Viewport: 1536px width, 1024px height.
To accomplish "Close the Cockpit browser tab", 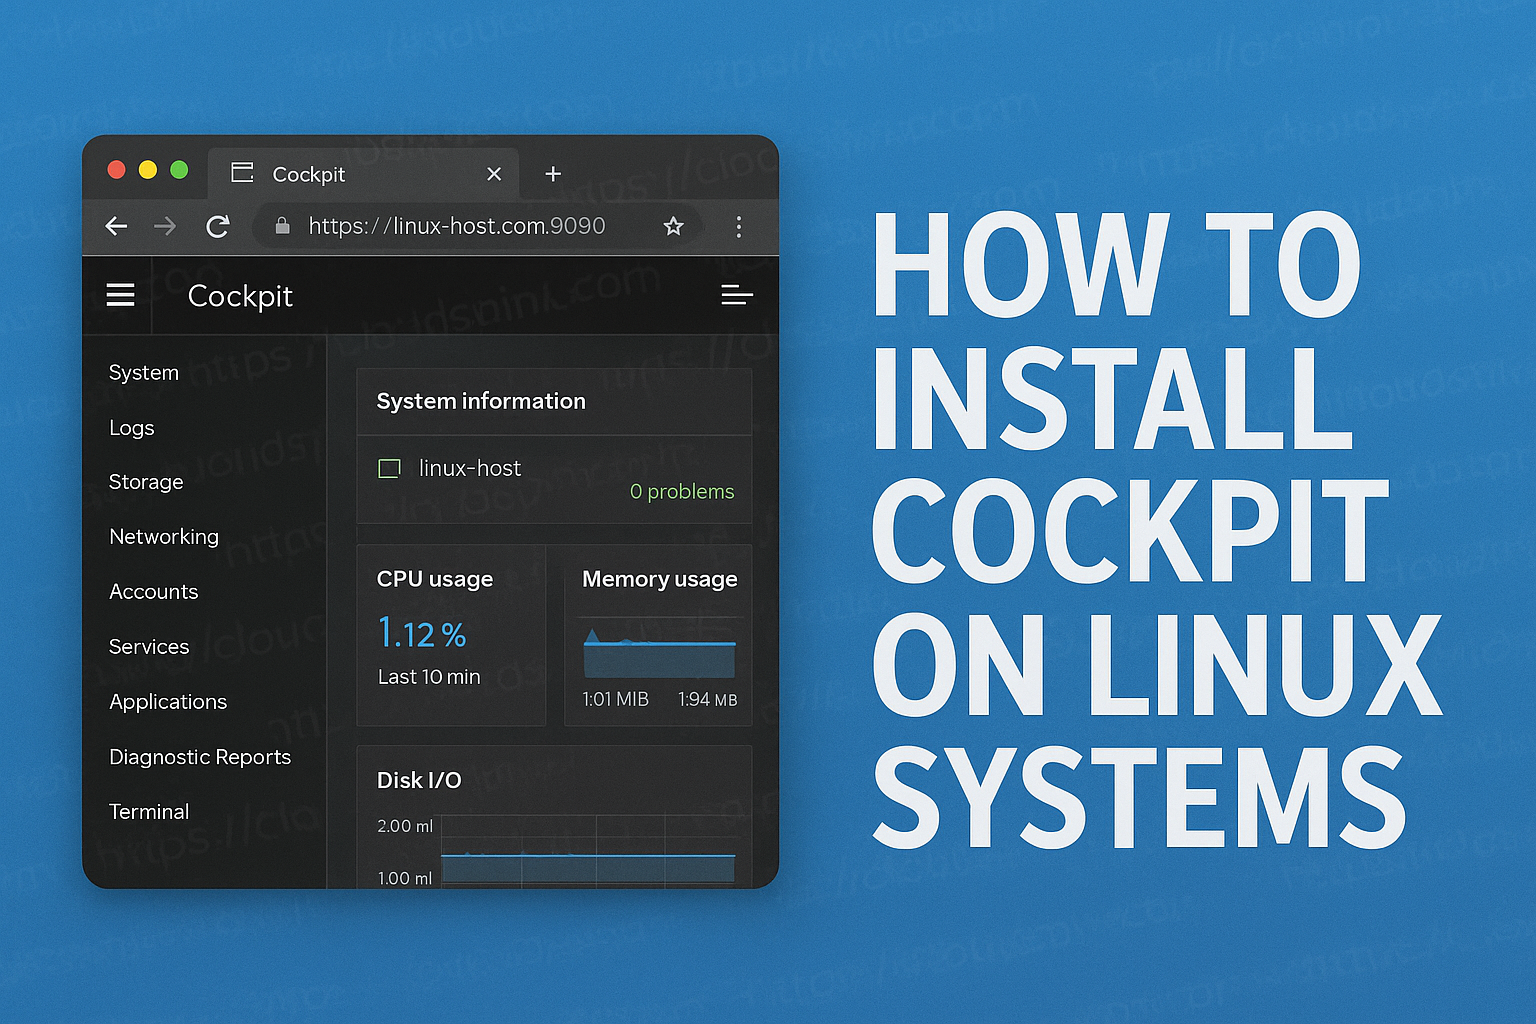I will coord(494,174).
